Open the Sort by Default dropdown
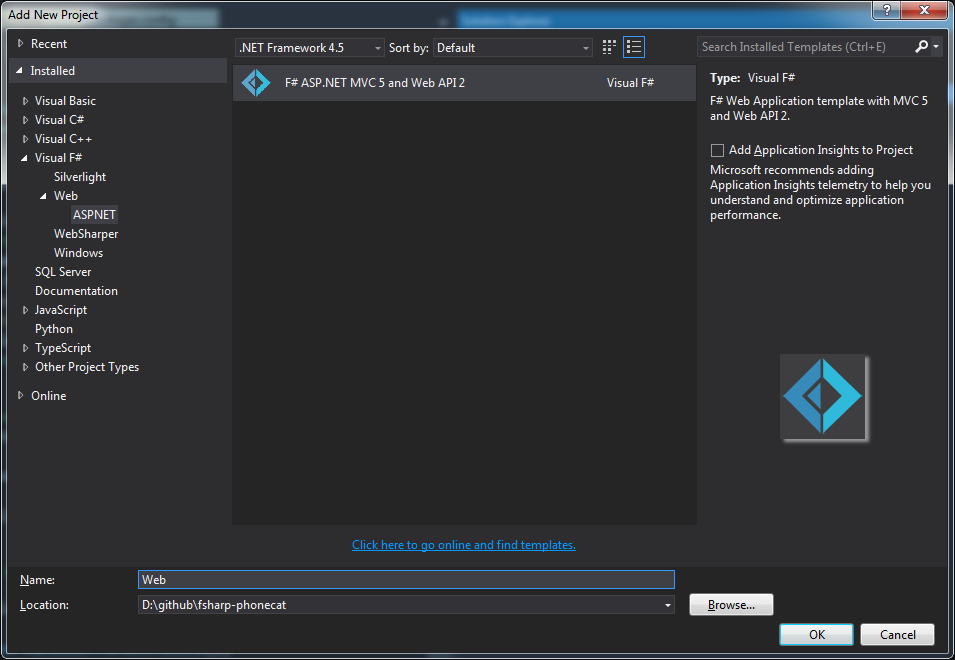Screen dimensions: 955x660 pyautogui.click(x=512, y=47)
